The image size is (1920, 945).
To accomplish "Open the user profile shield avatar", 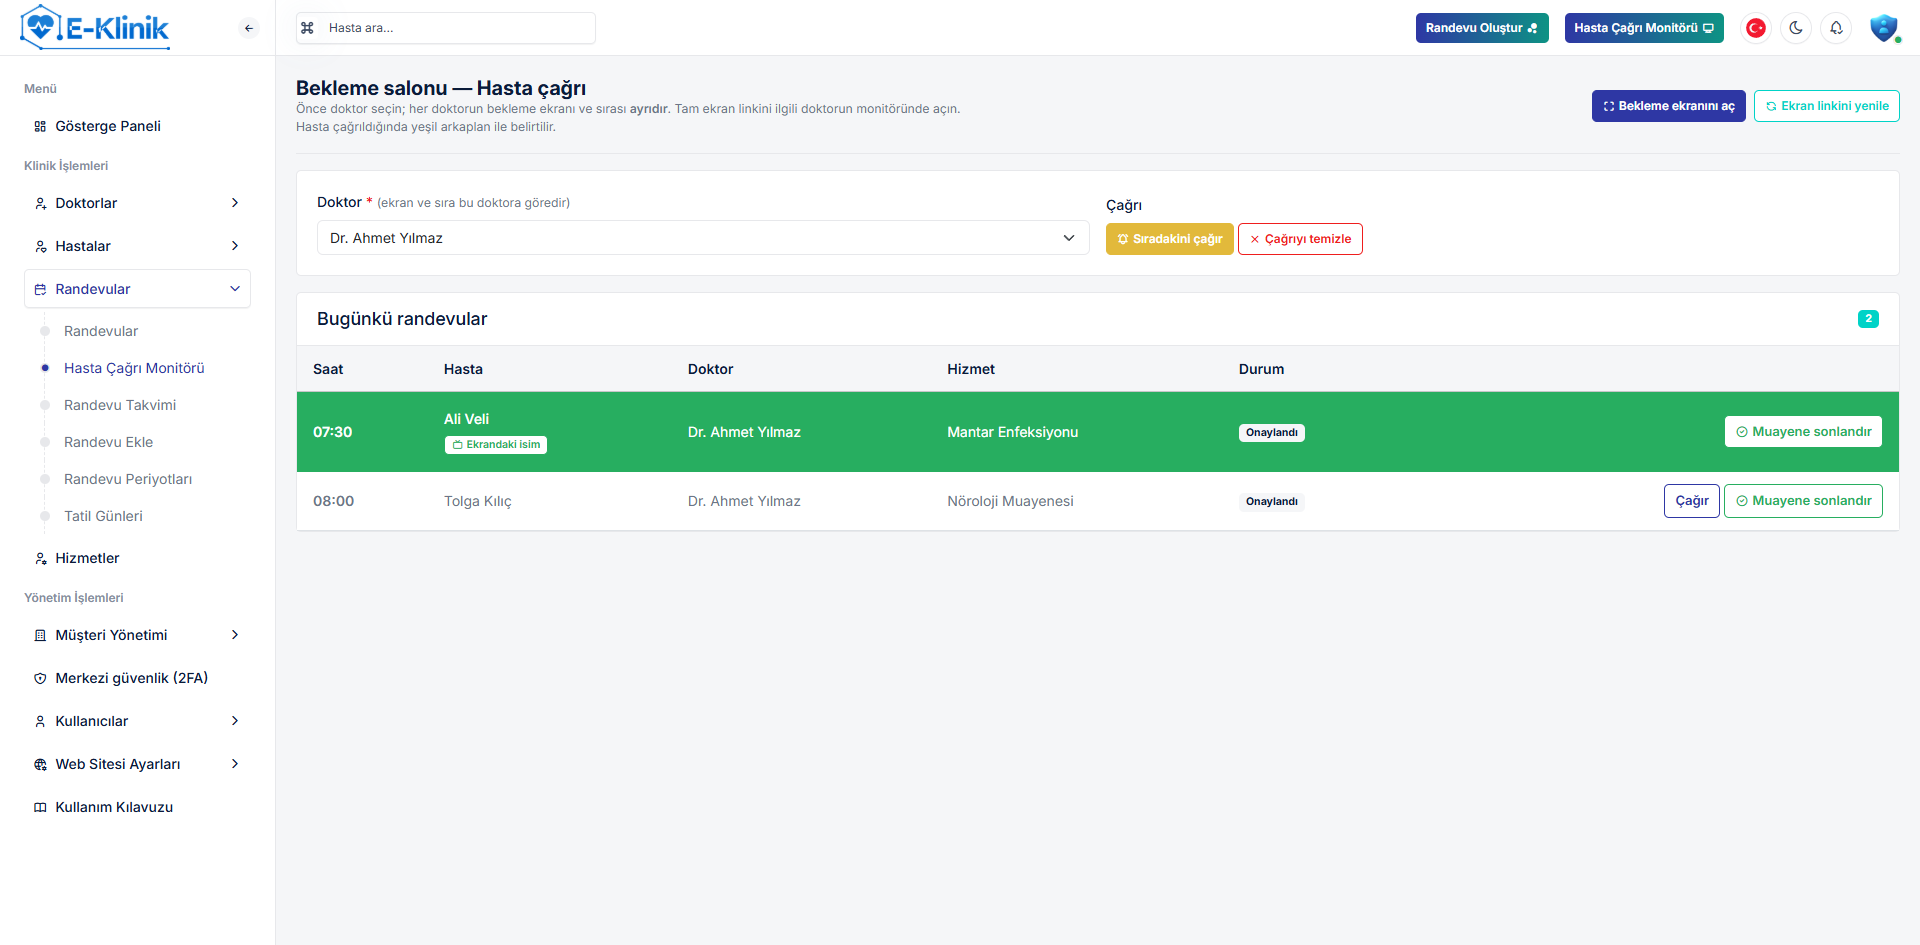I will coord(1883,28).
